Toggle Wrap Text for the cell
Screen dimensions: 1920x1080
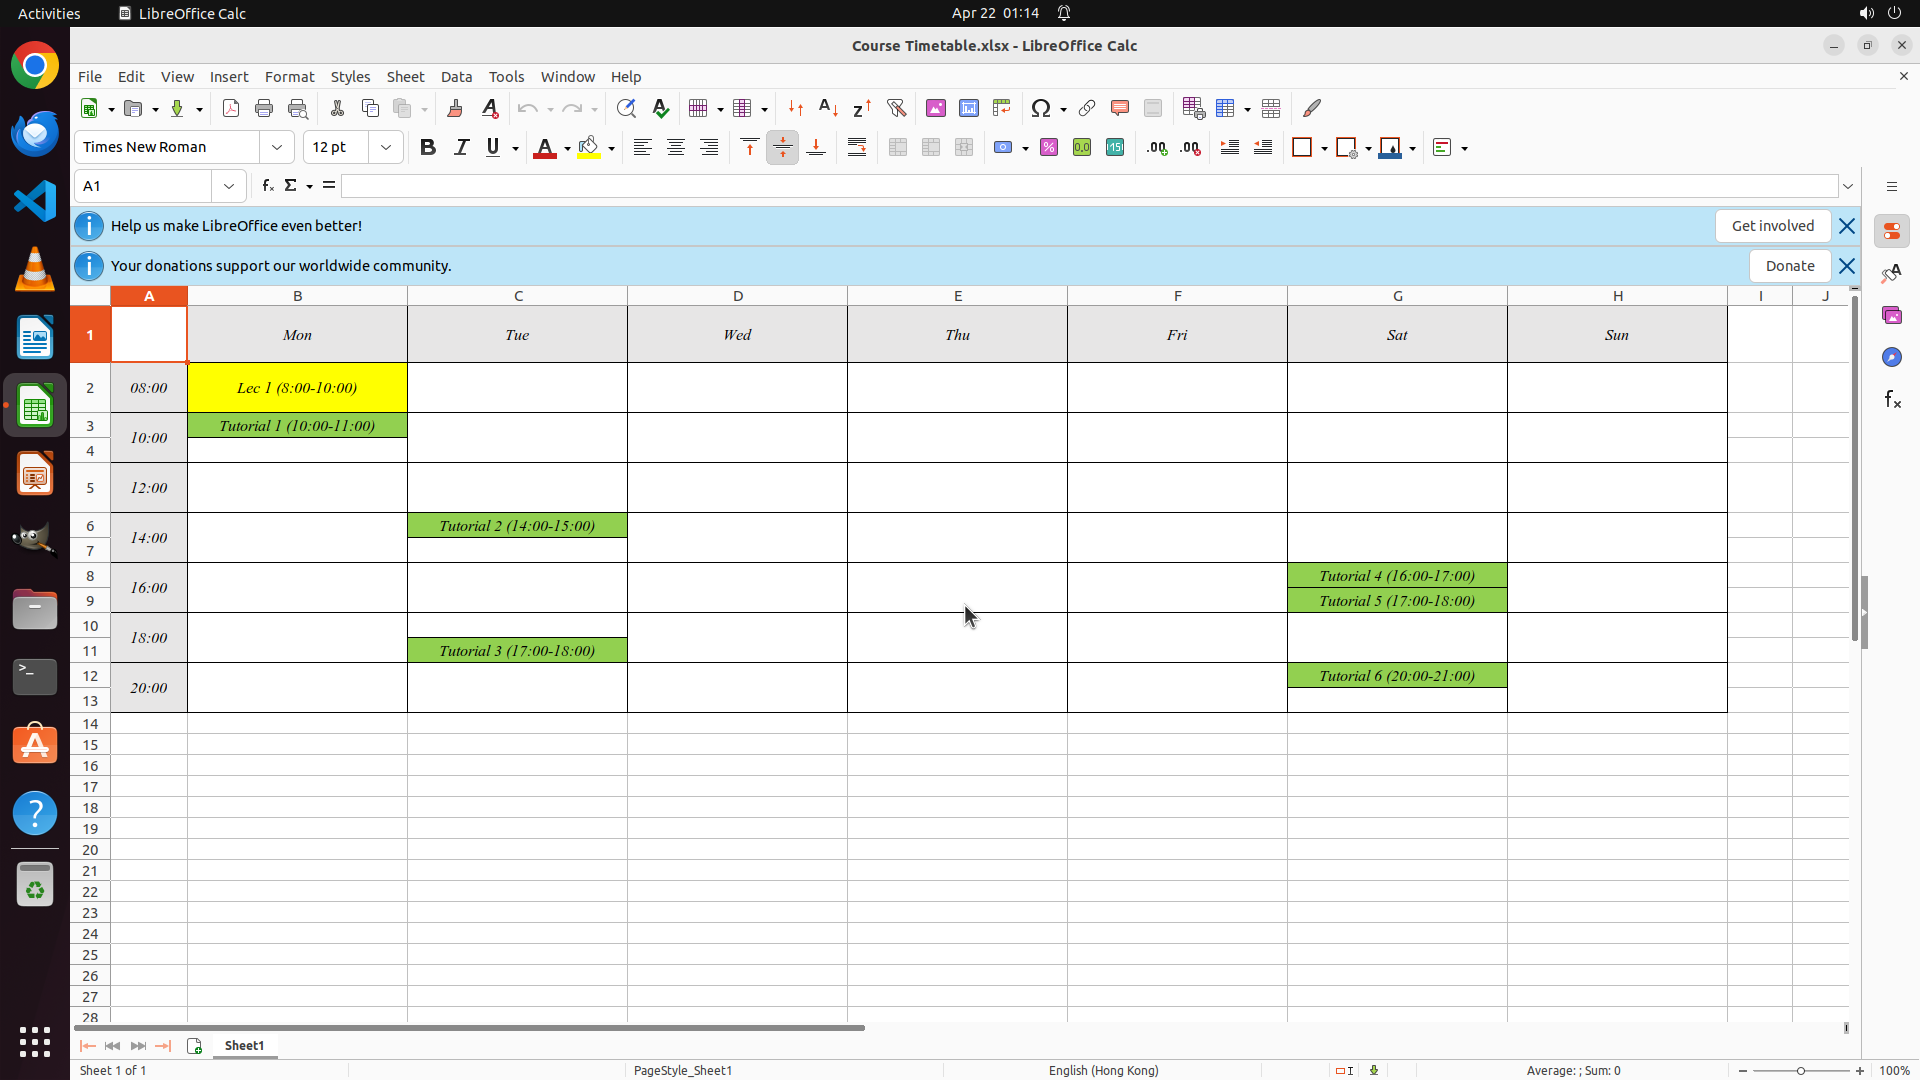[x=857, y=147]
